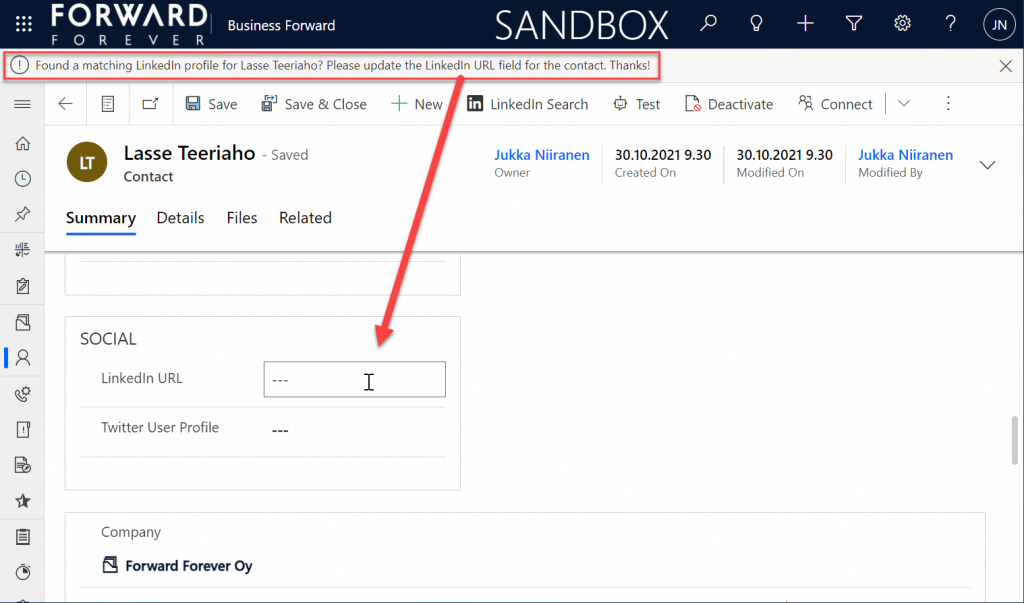The width and height of the screenshot is (1024, 603).
Task: Toggle the hamburger site map menu
Action: point(22,104)
